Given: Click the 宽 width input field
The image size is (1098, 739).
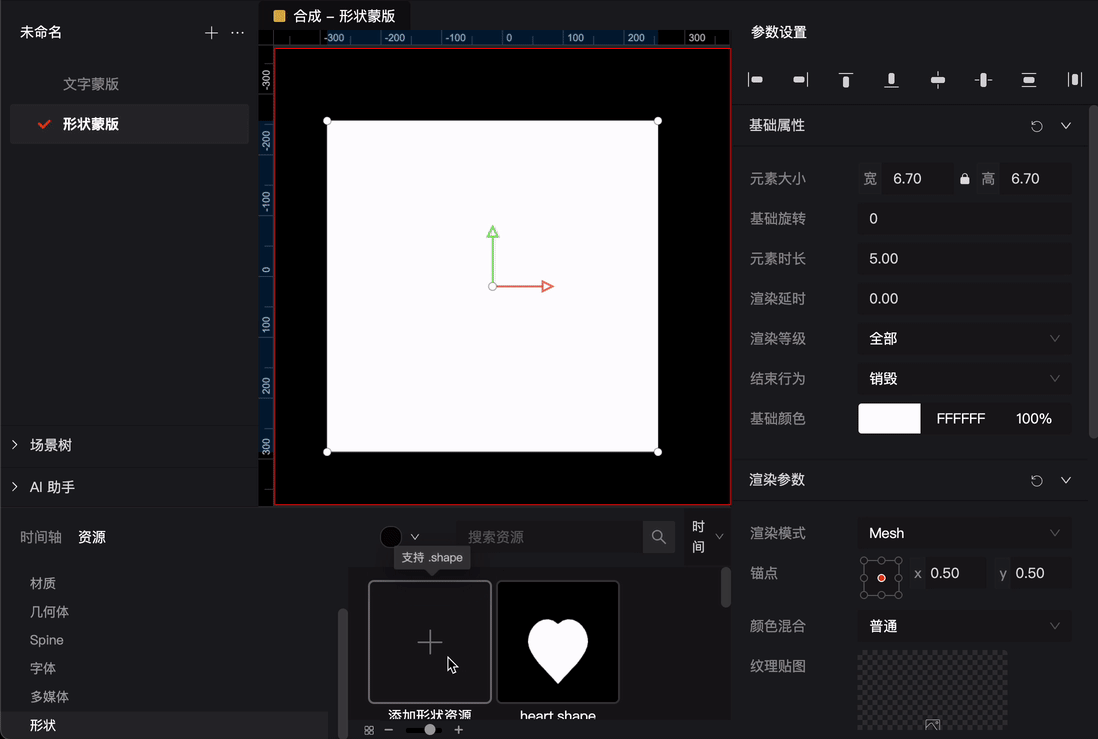Looking at the screenshot, I should [918, 179].
